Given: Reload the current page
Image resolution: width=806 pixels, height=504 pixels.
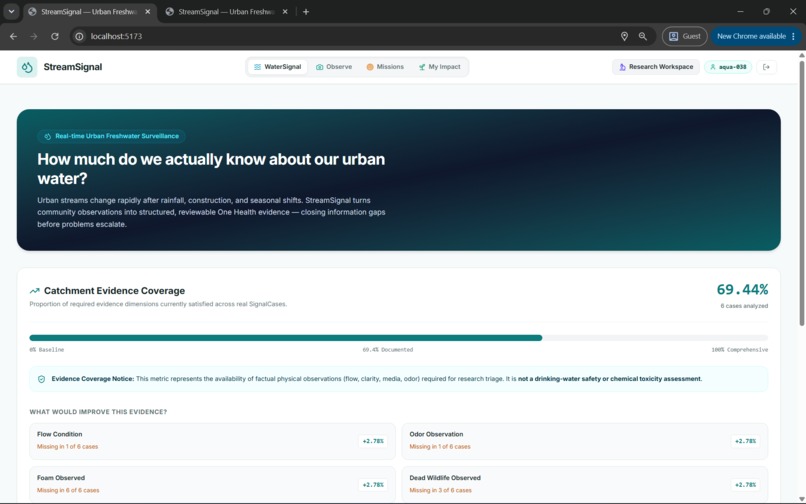Looking at the screenshot, I should (x=54, y=36).
